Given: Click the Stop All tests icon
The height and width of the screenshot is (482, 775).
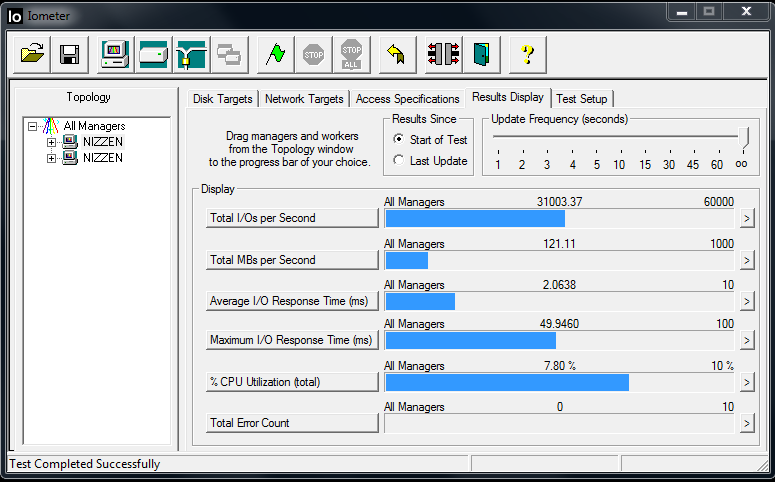Looking at the screenshot, I should point(351,54).
